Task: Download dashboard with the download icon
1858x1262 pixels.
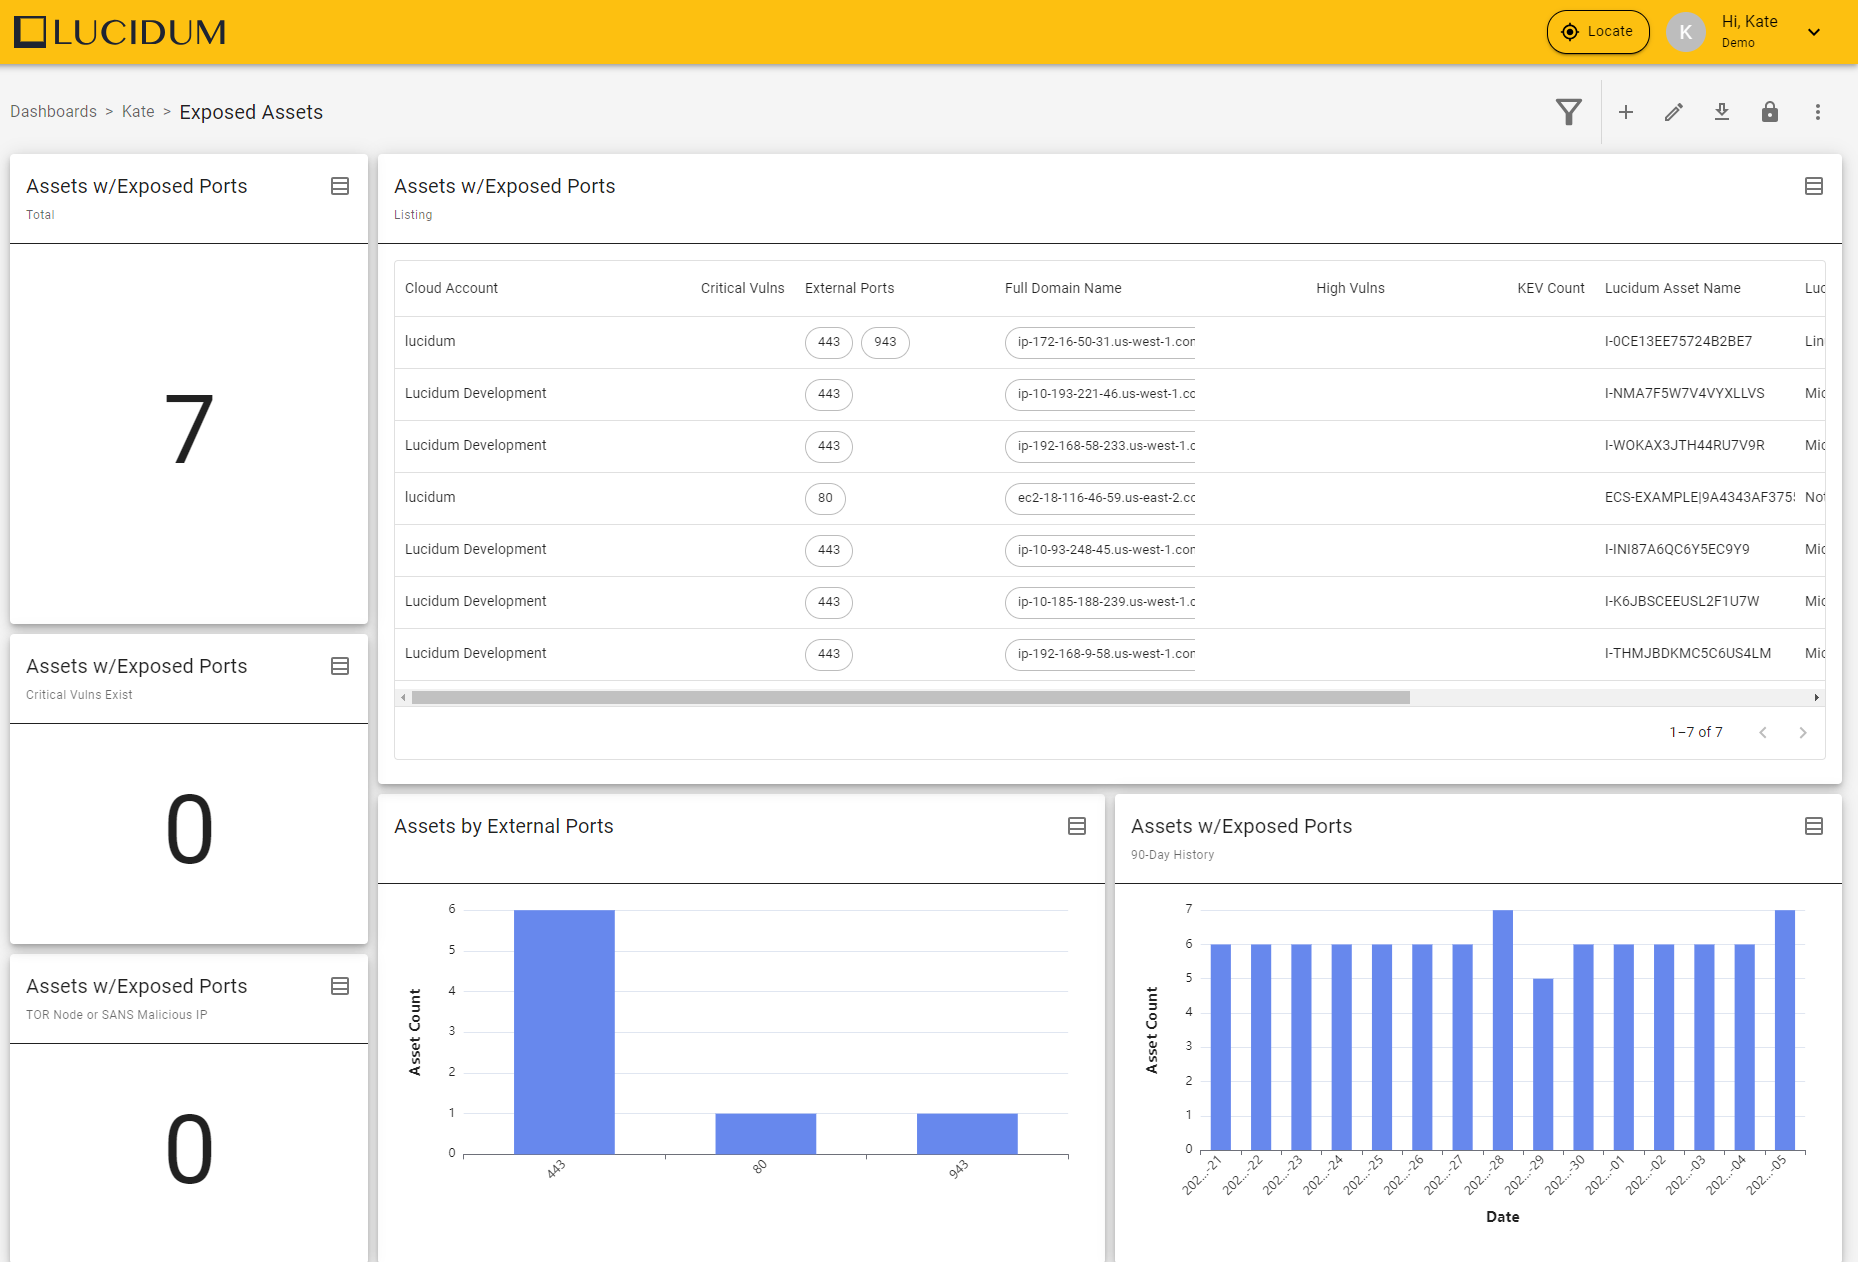Action: pyautogui.click(x=1722, y=112)
